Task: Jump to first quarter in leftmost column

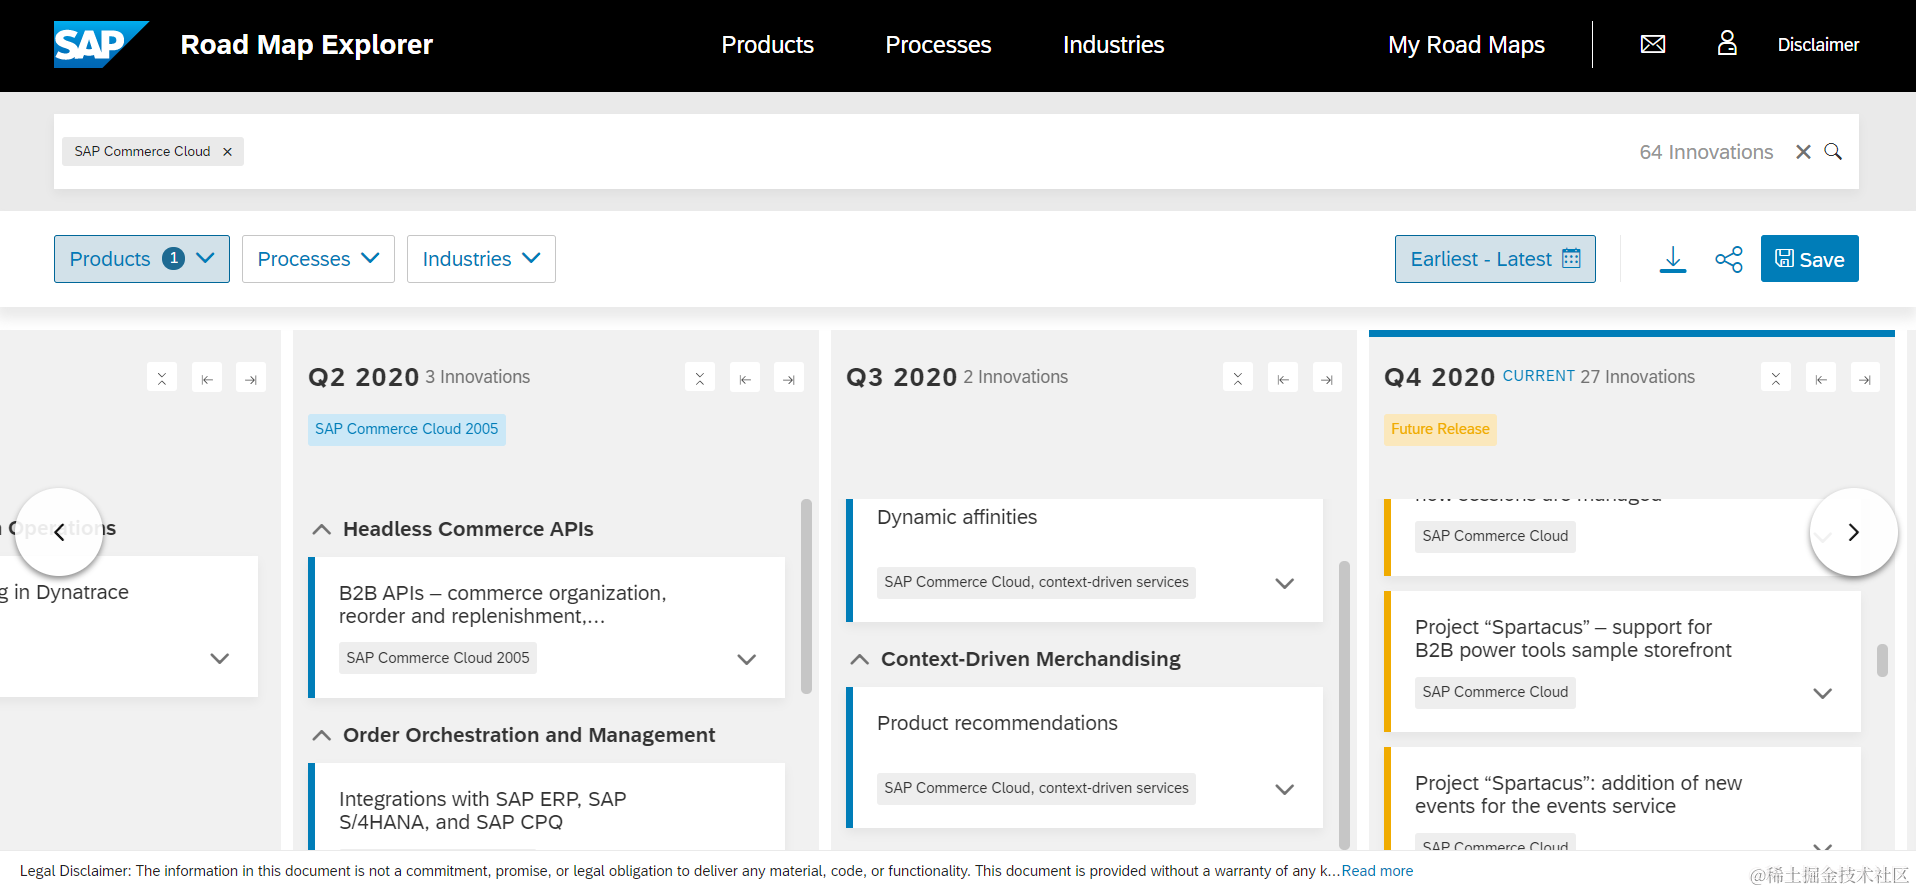Action: (x=207, y=378)
